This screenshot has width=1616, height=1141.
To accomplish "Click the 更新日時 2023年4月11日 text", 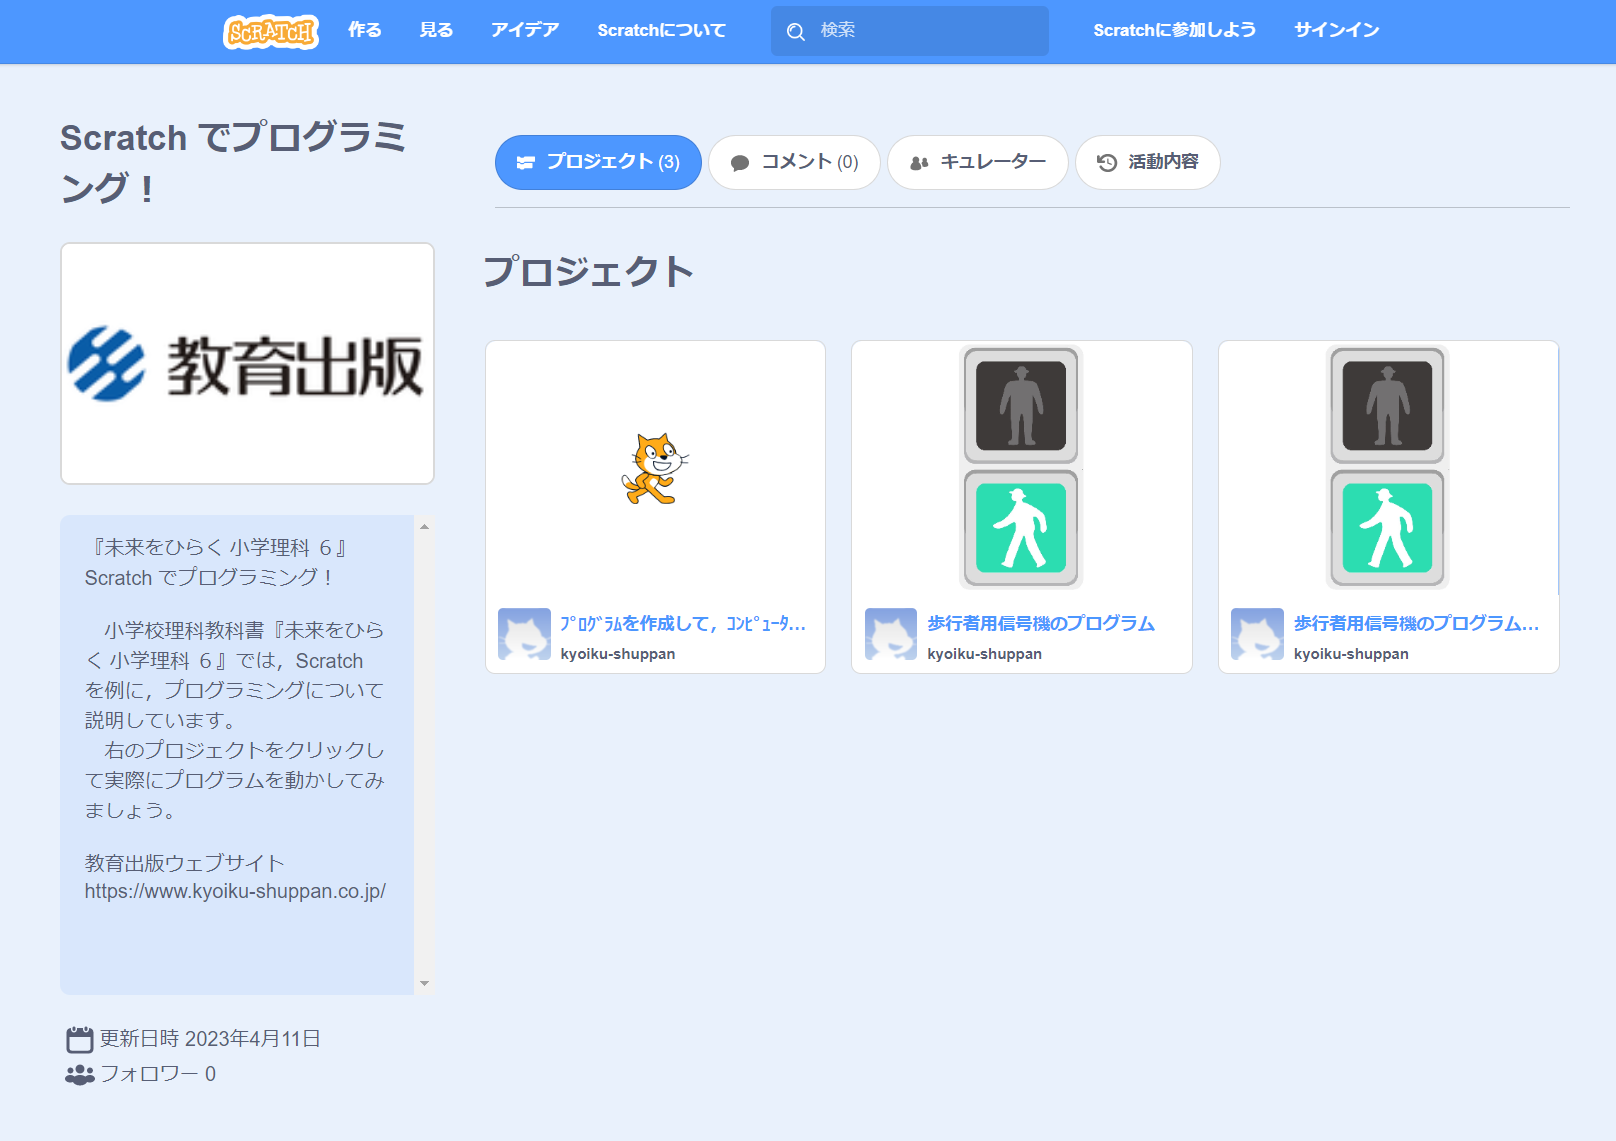I will coord(210,1039).
